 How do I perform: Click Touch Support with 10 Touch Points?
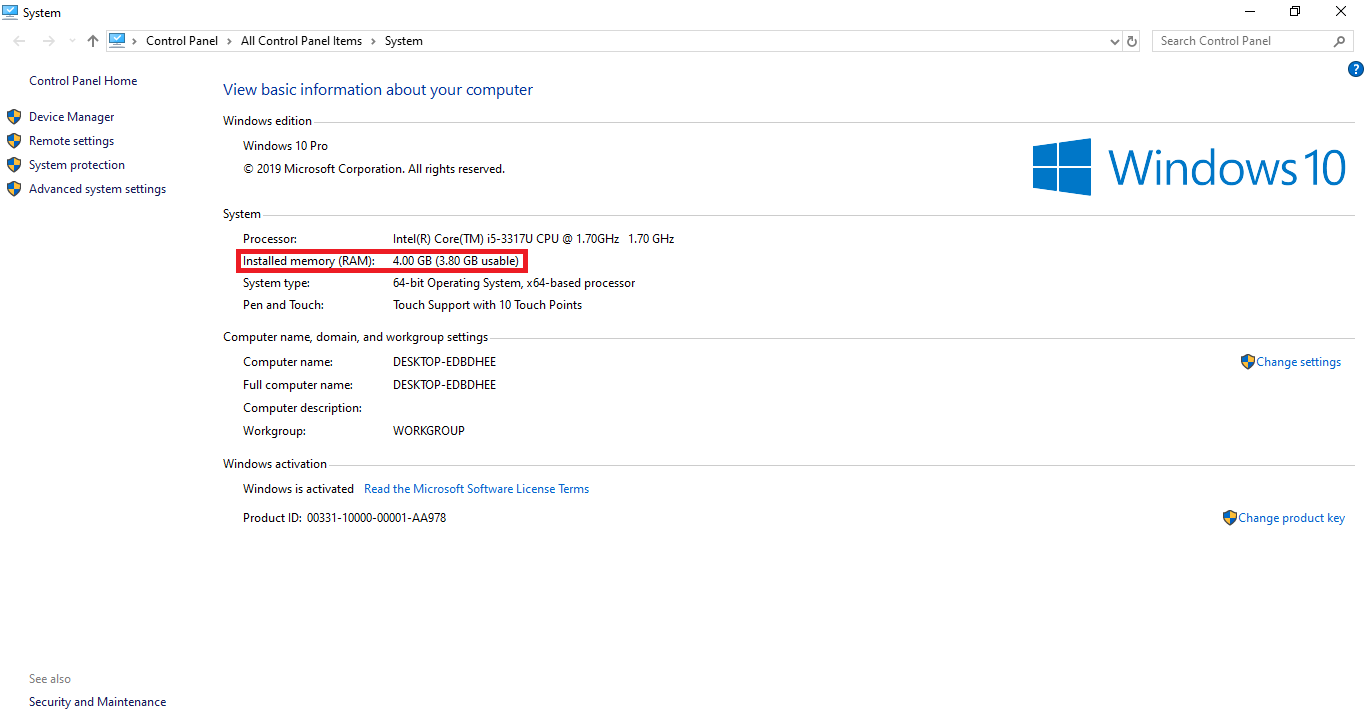488,305
